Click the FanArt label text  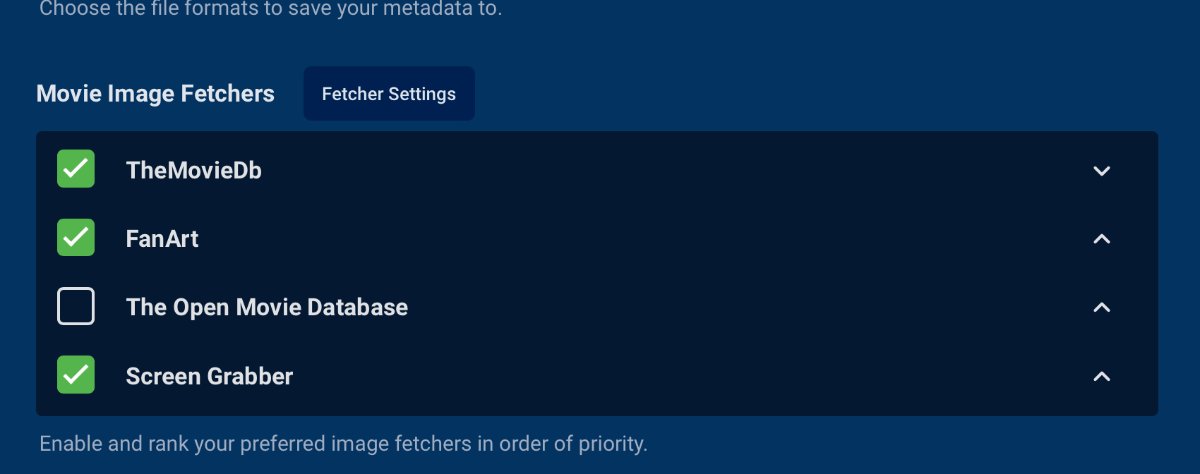(x=162, y=239)
